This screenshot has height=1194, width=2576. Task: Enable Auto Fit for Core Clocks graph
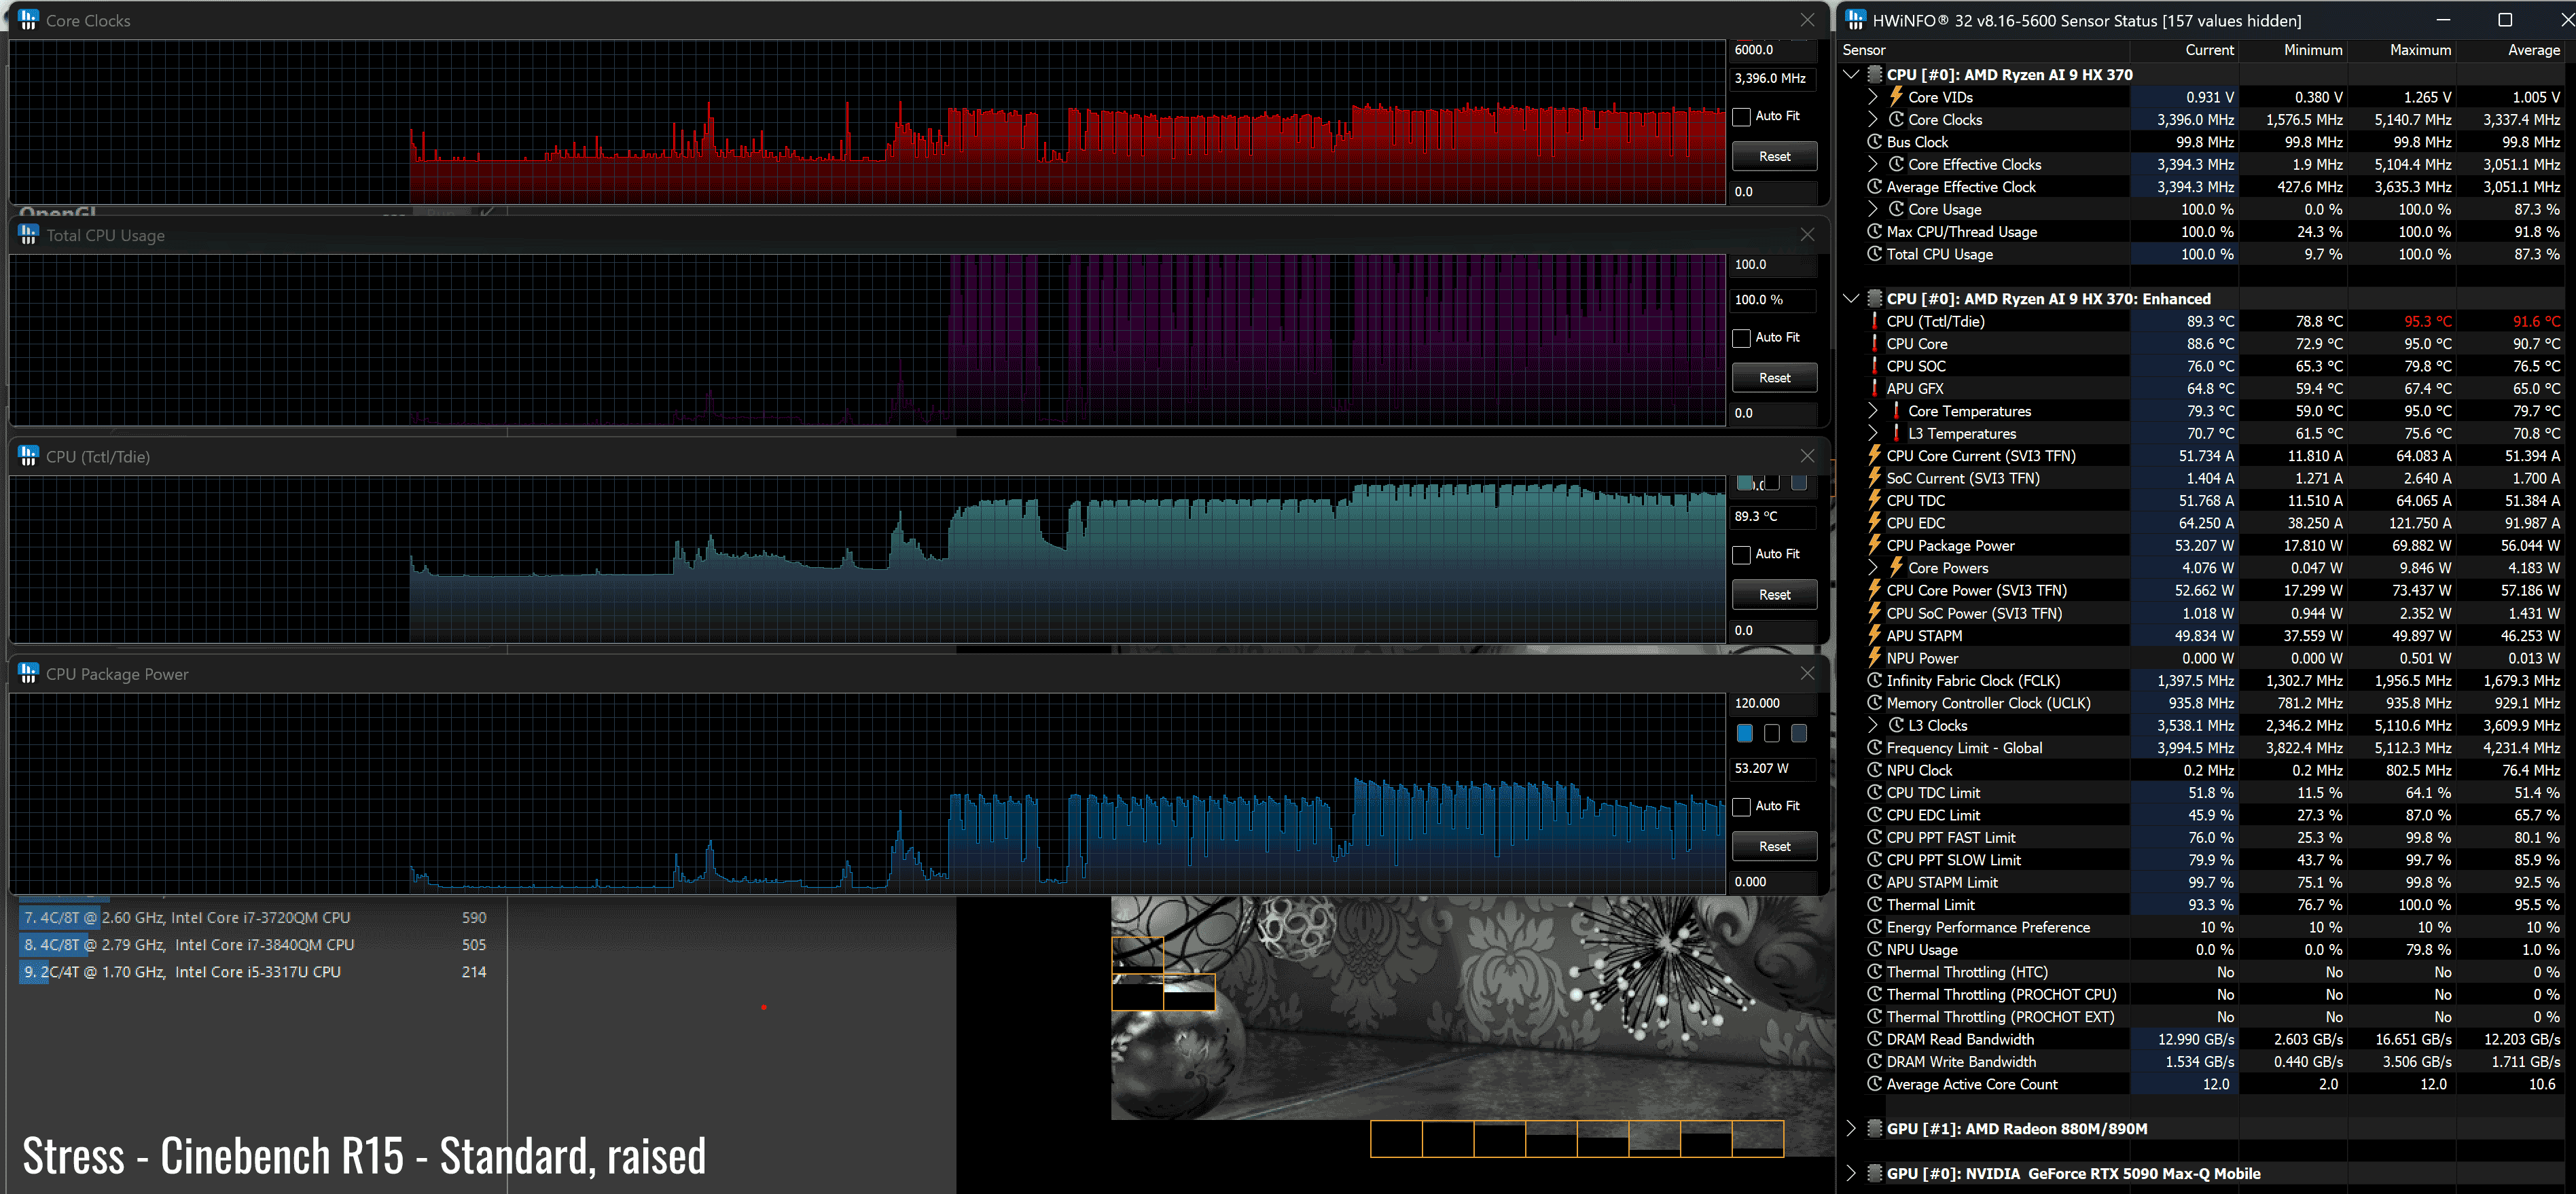click(x=1742, y=116)
